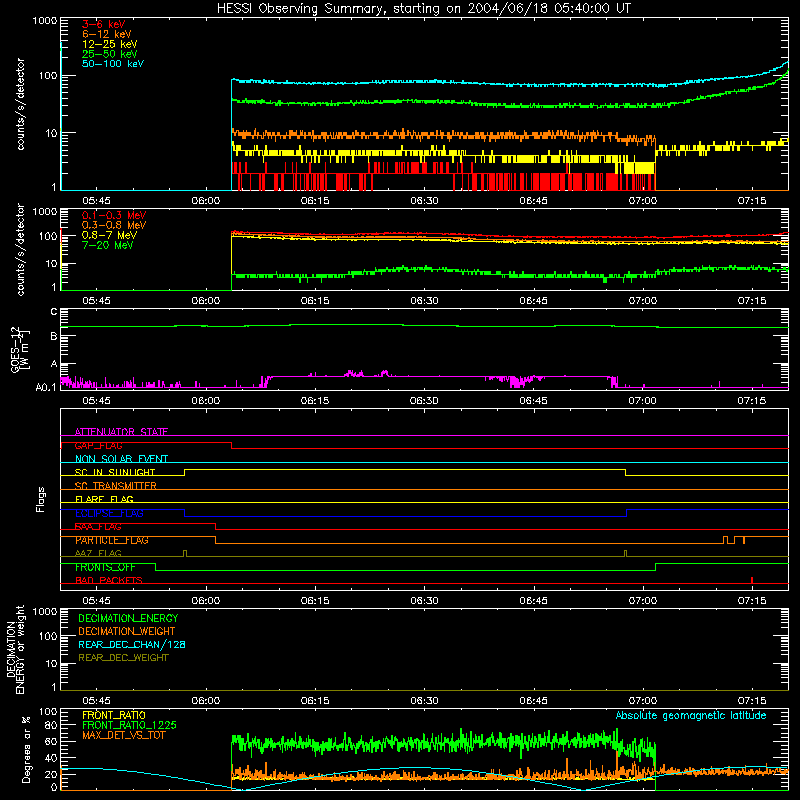Click the SAA_FLAG label

point(98,527)
